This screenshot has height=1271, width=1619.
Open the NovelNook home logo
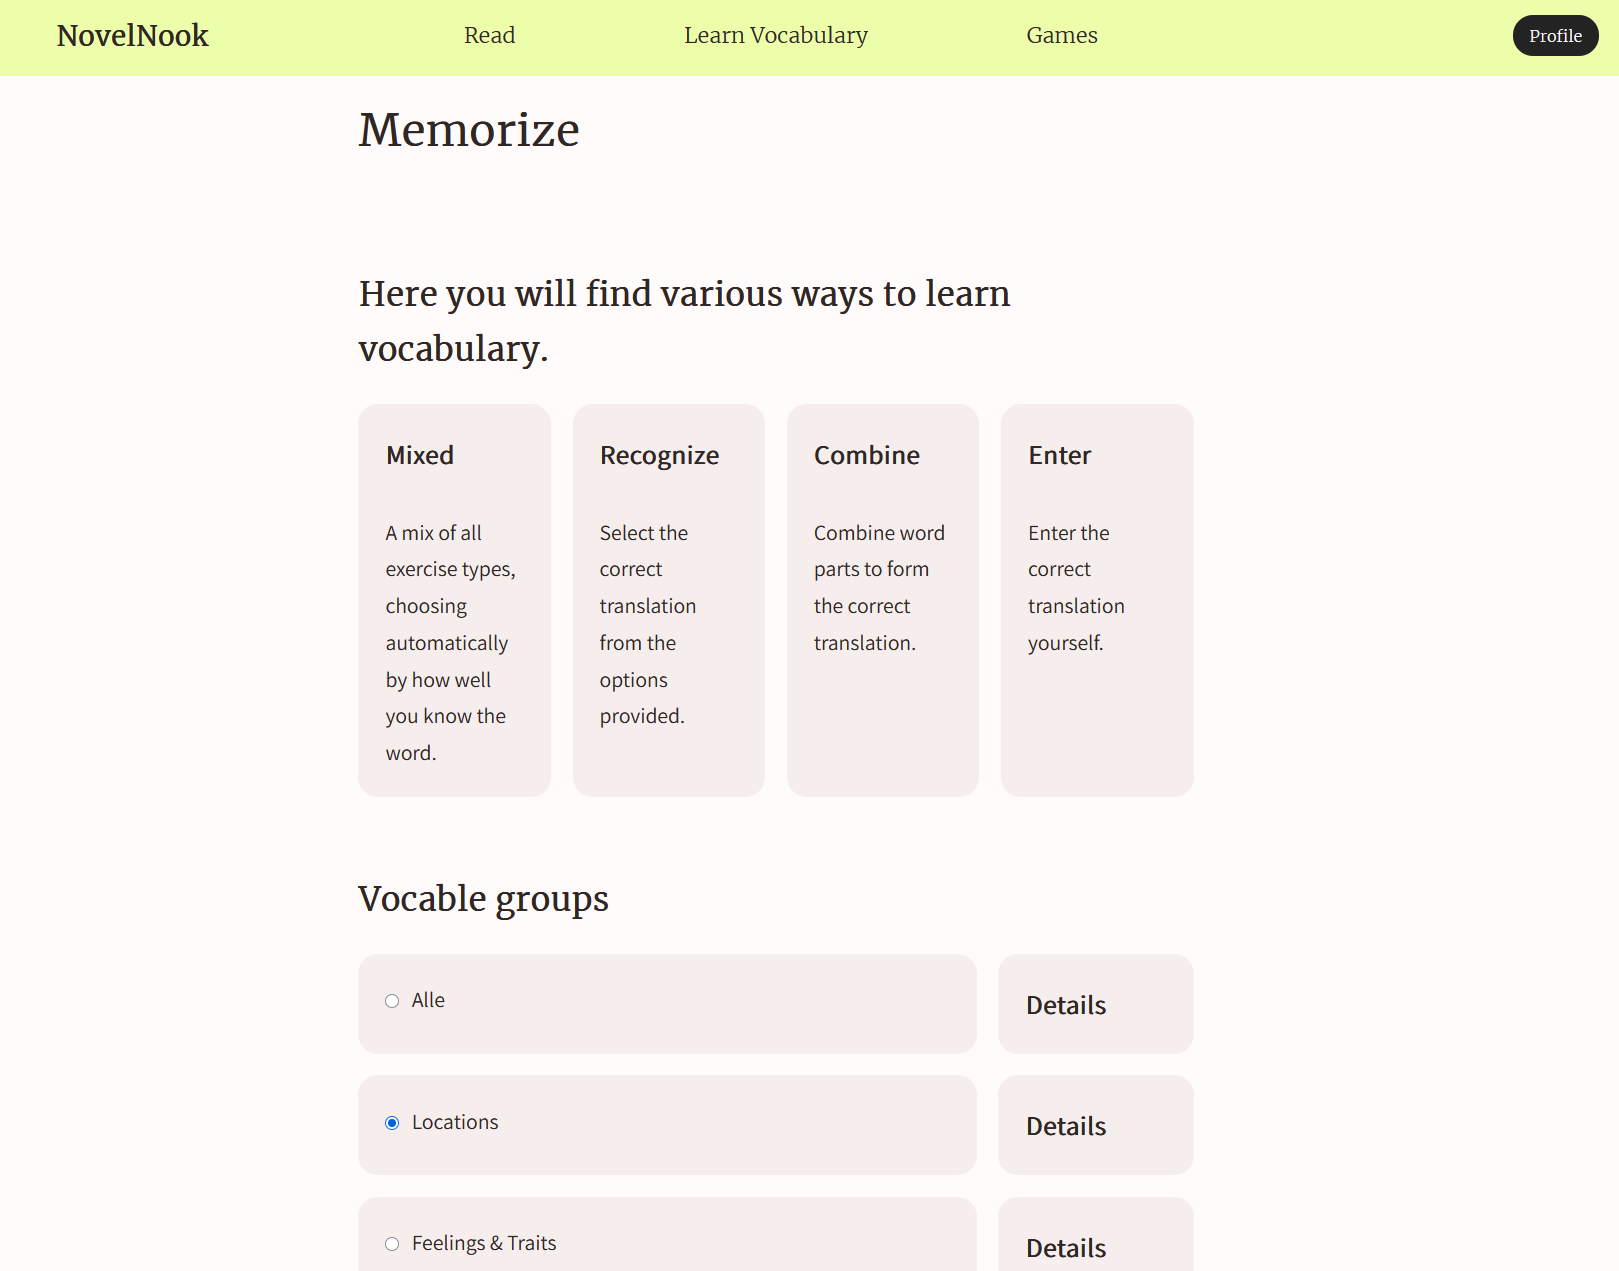click(132, 36)
